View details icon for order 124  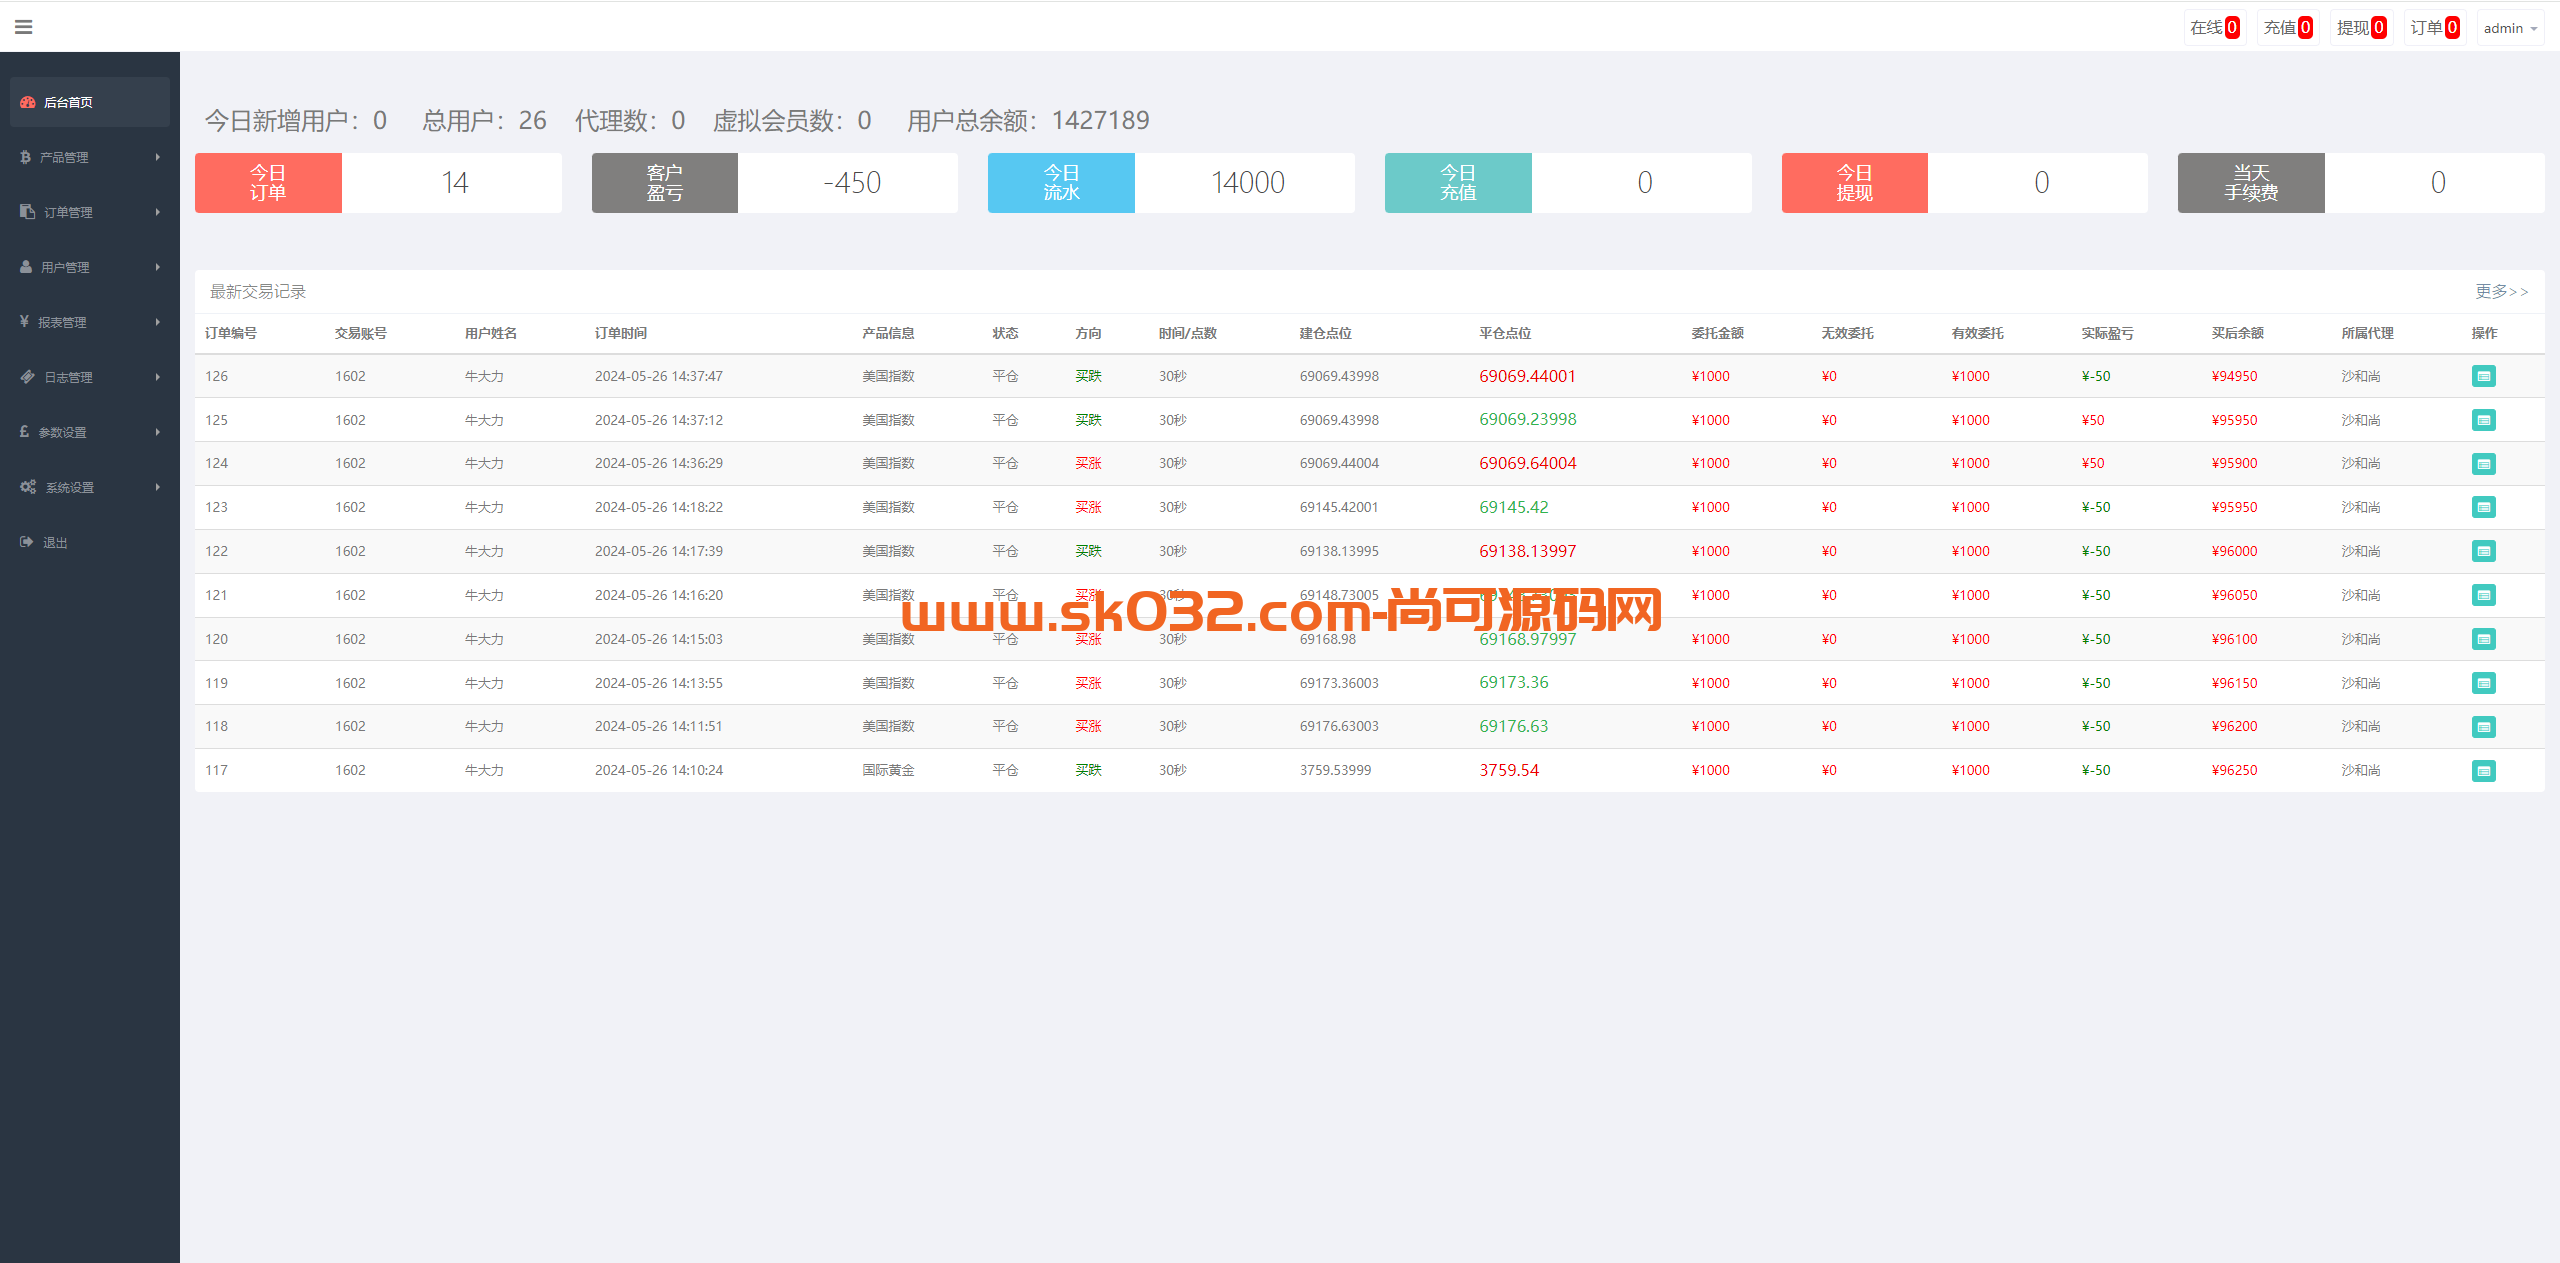[x=2483, y=464]
